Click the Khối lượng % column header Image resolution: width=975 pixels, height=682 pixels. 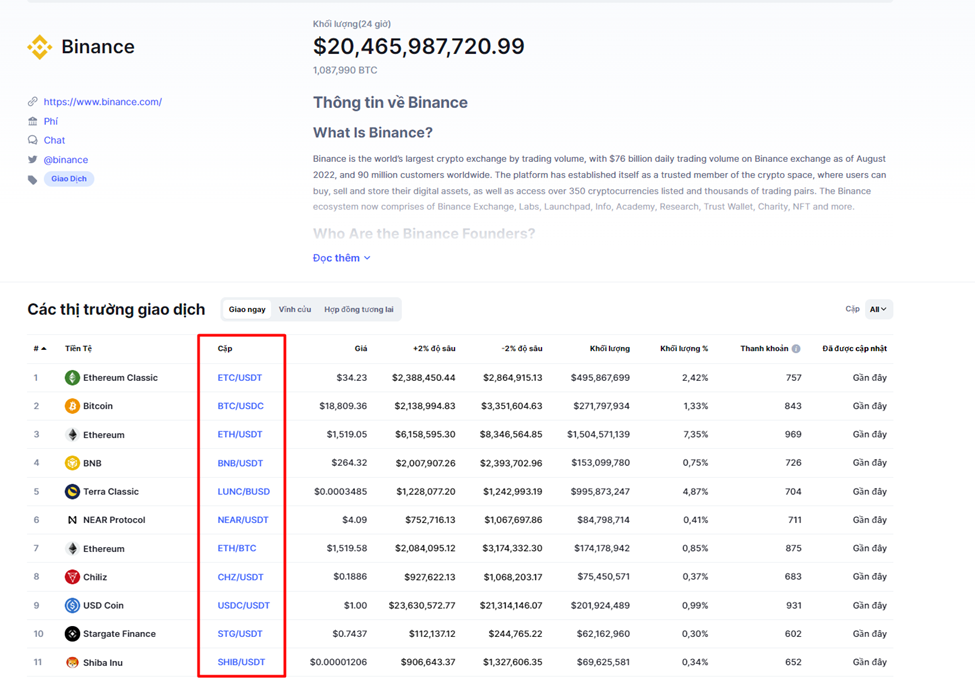coord(684,349)
